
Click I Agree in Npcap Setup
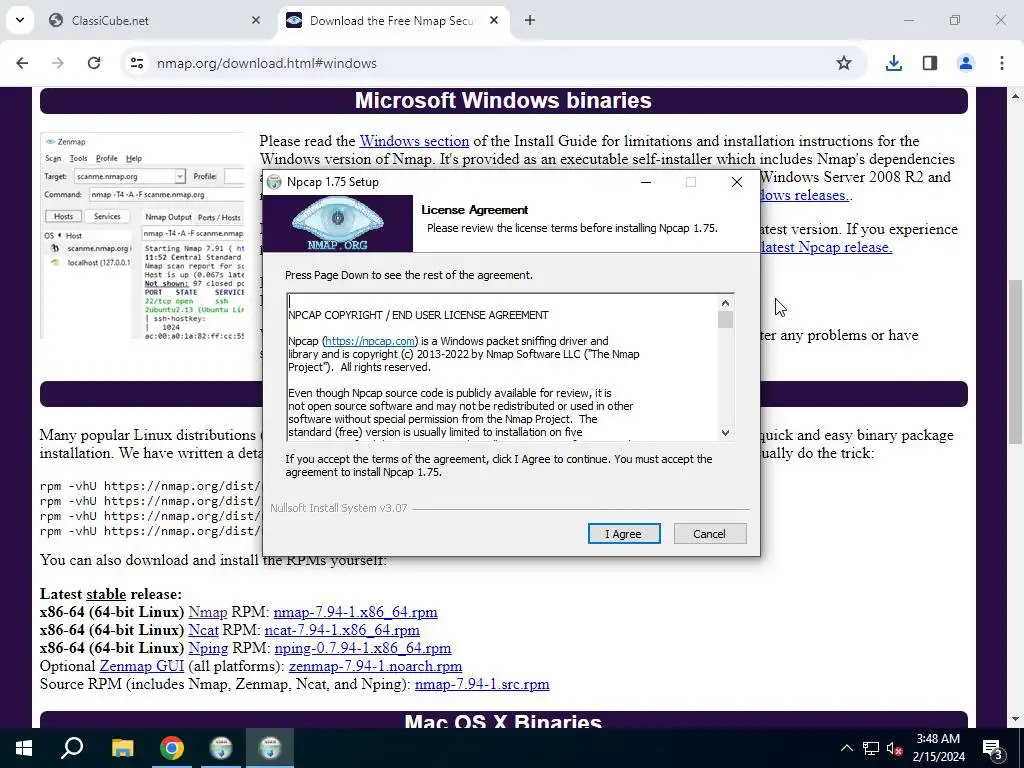click(624, 534)
